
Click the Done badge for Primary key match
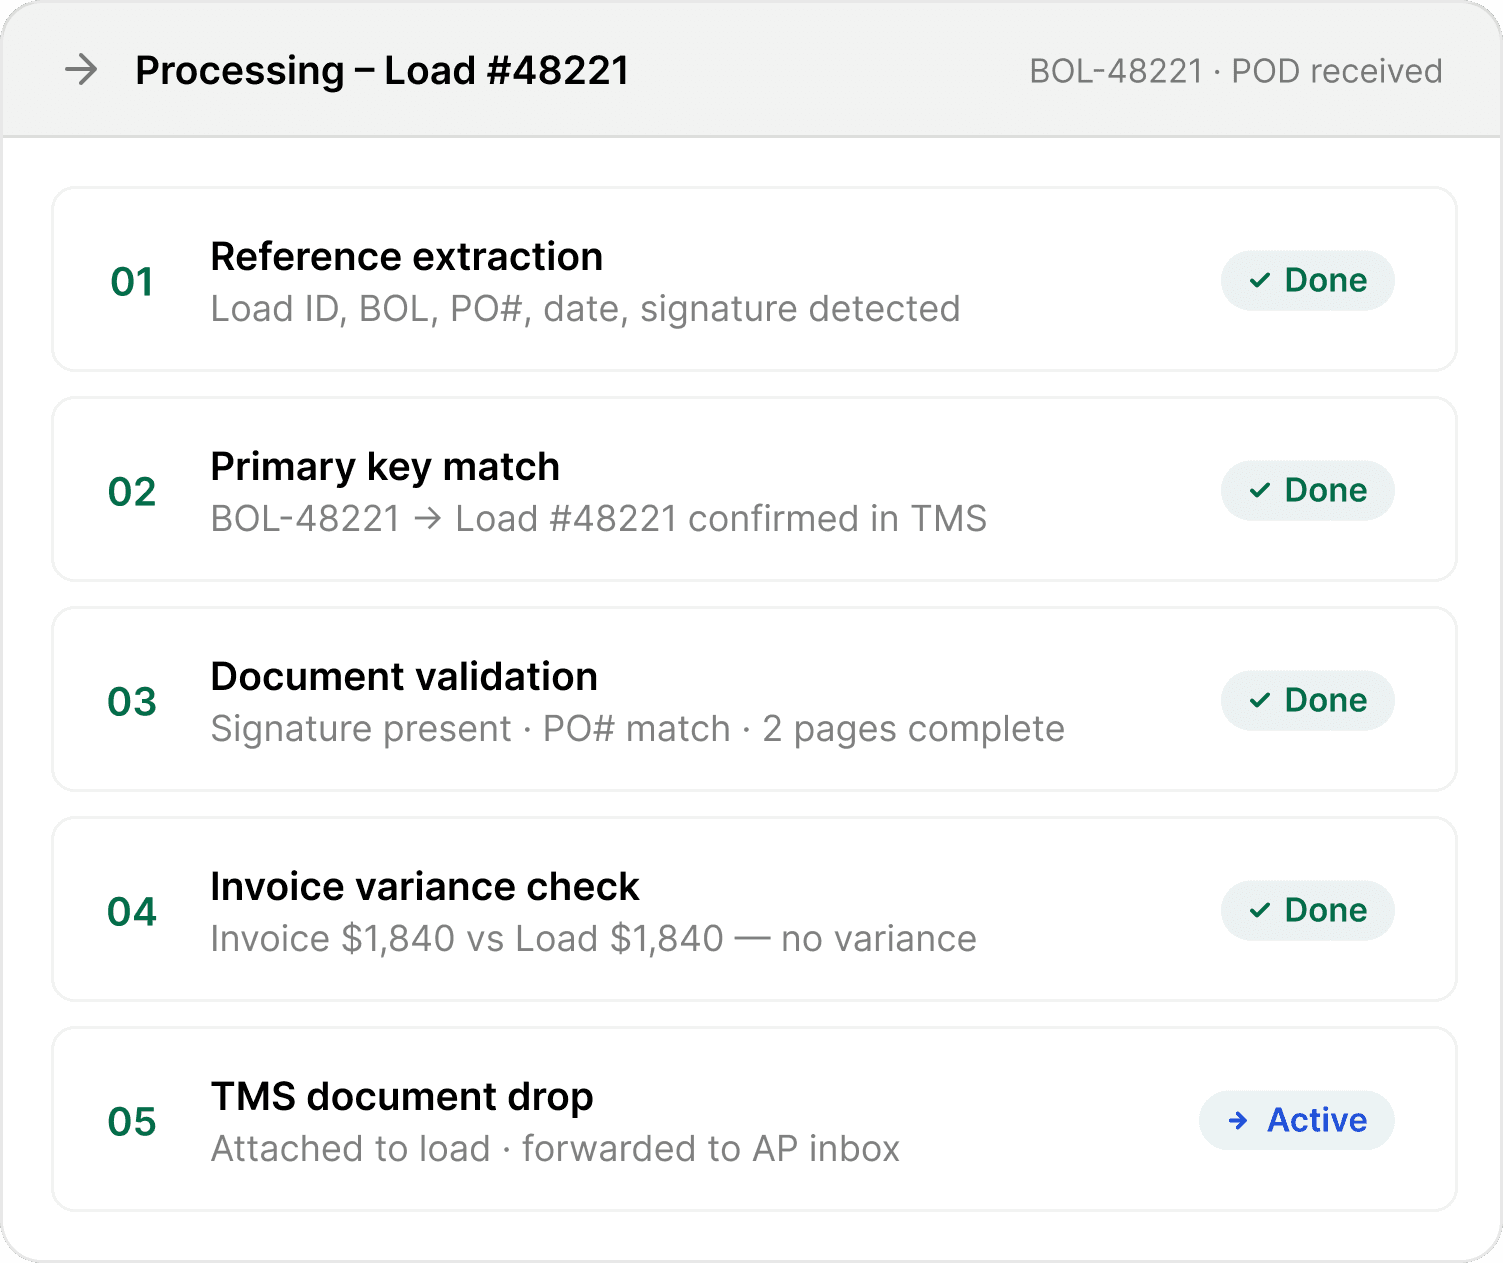[x=1307, y=490]
